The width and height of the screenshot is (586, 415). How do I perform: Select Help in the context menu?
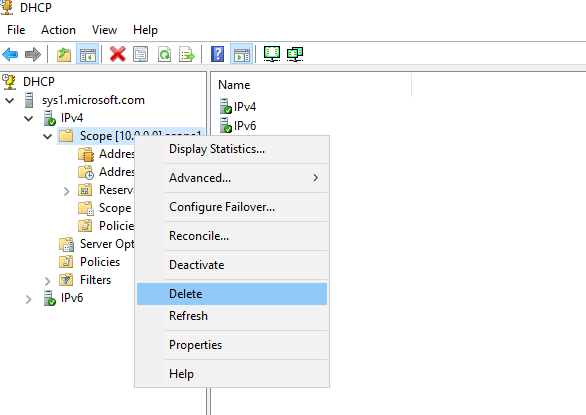coord(232,374)
